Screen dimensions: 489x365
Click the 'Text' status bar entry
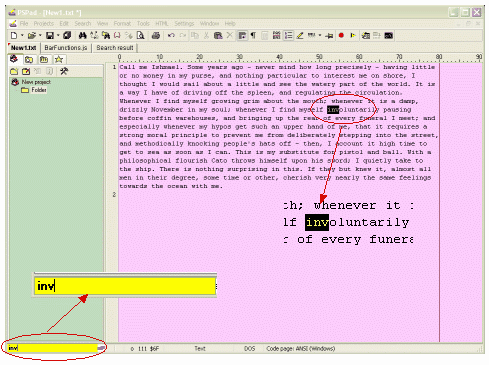point(200,349)
